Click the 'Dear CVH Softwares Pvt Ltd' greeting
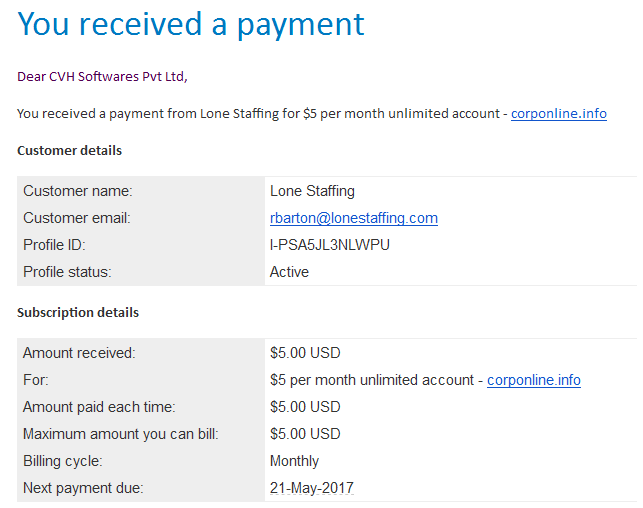This screenshot has width=643, height=508. point(102,76)
